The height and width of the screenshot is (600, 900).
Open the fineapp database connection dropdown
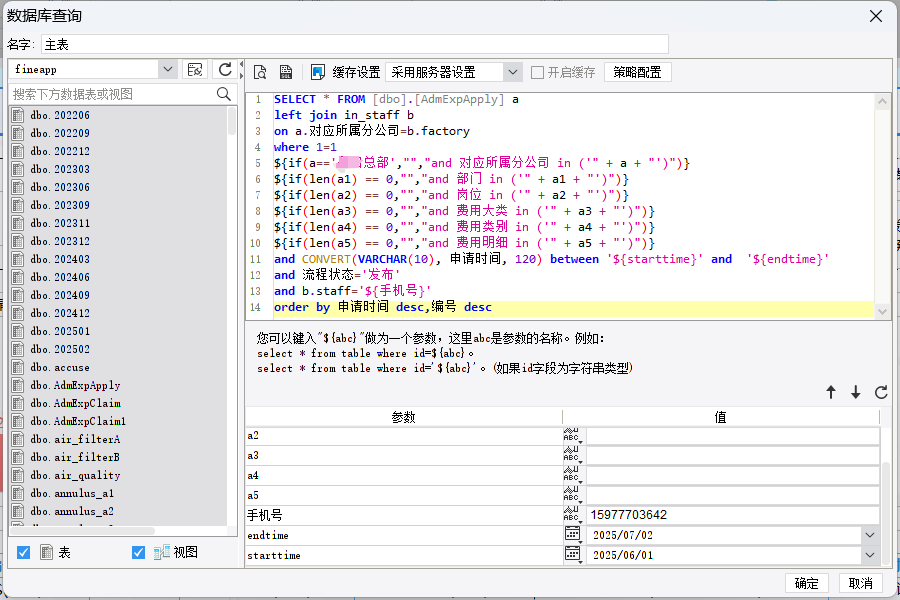point(167,69)
